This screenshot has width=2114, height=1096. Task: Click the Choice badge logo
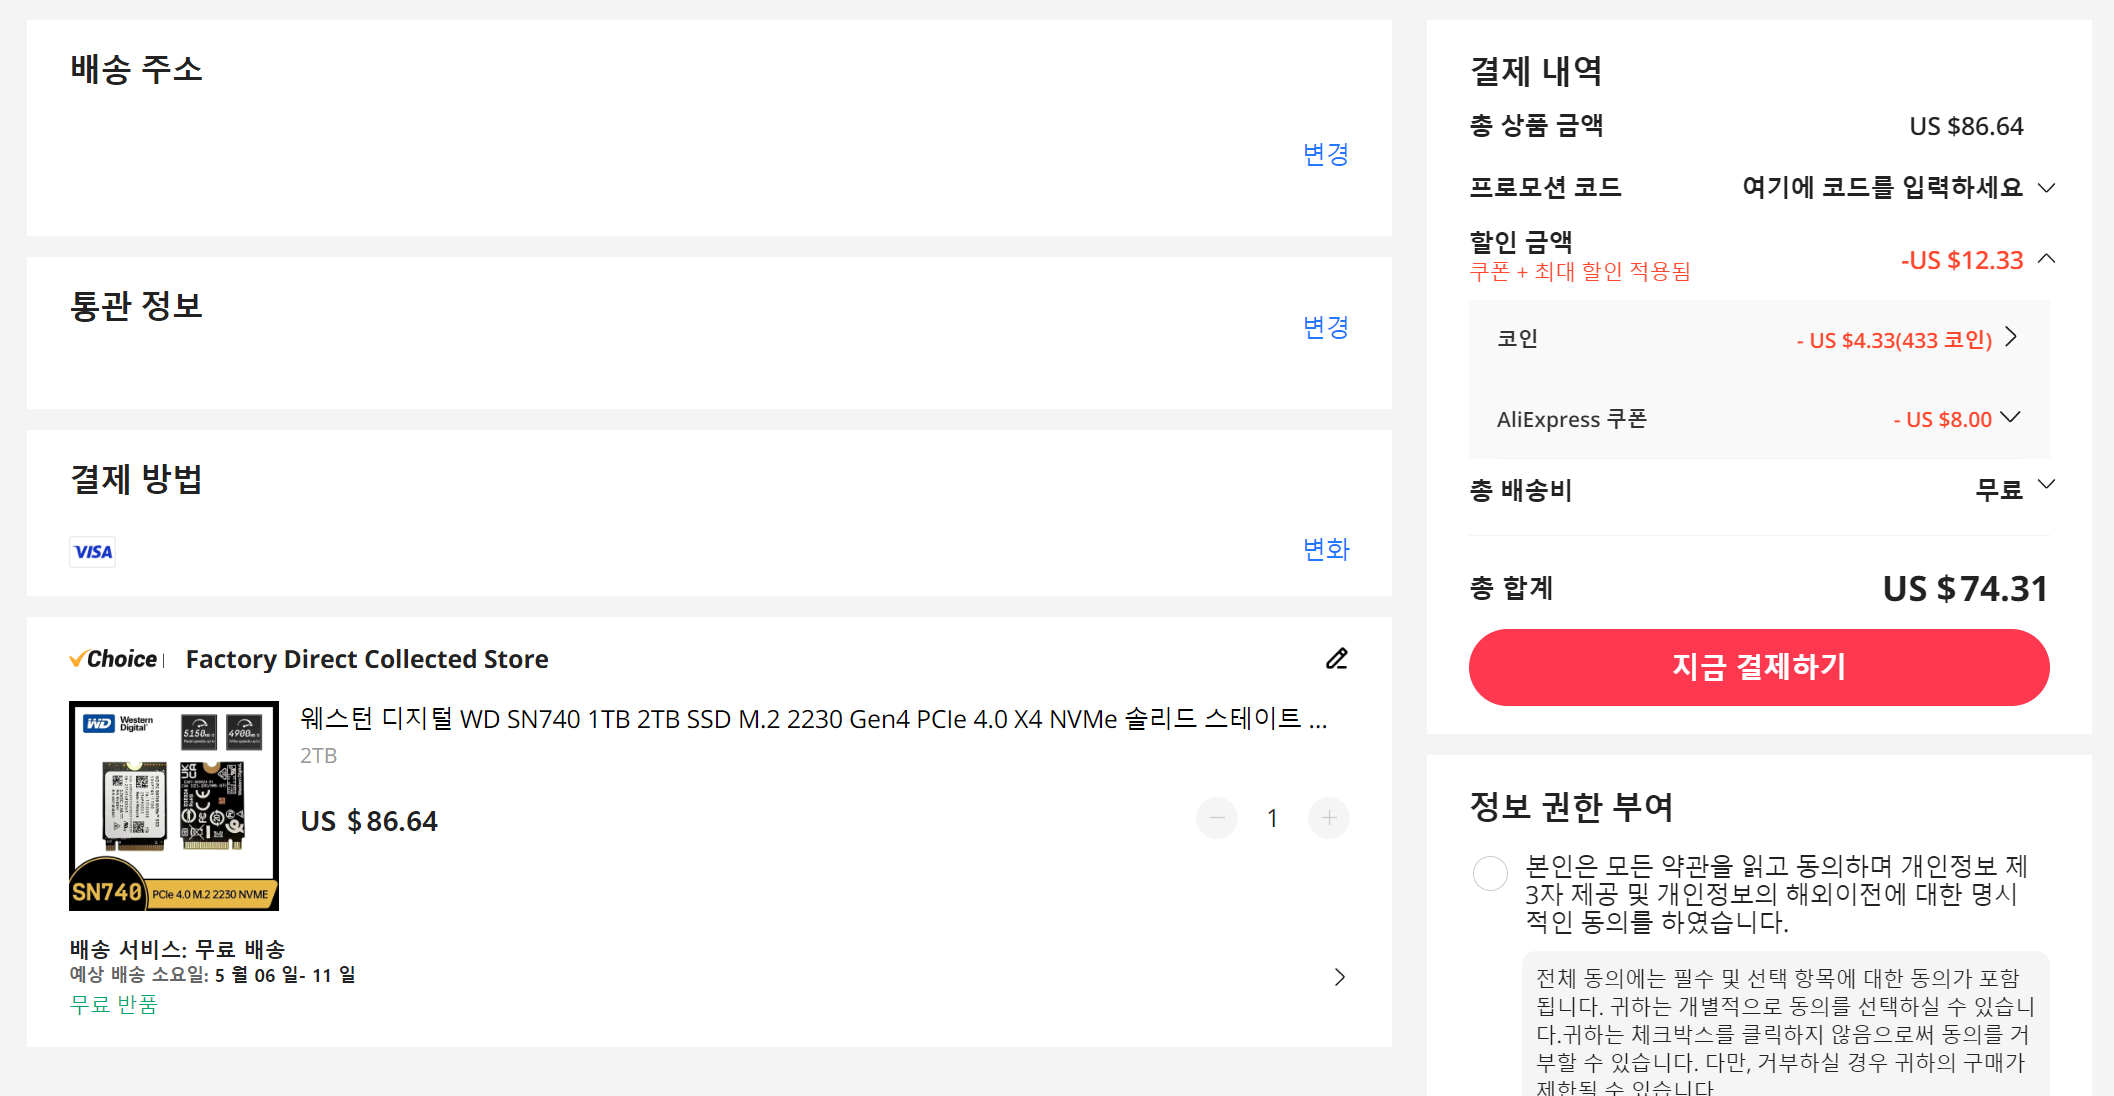114,659
